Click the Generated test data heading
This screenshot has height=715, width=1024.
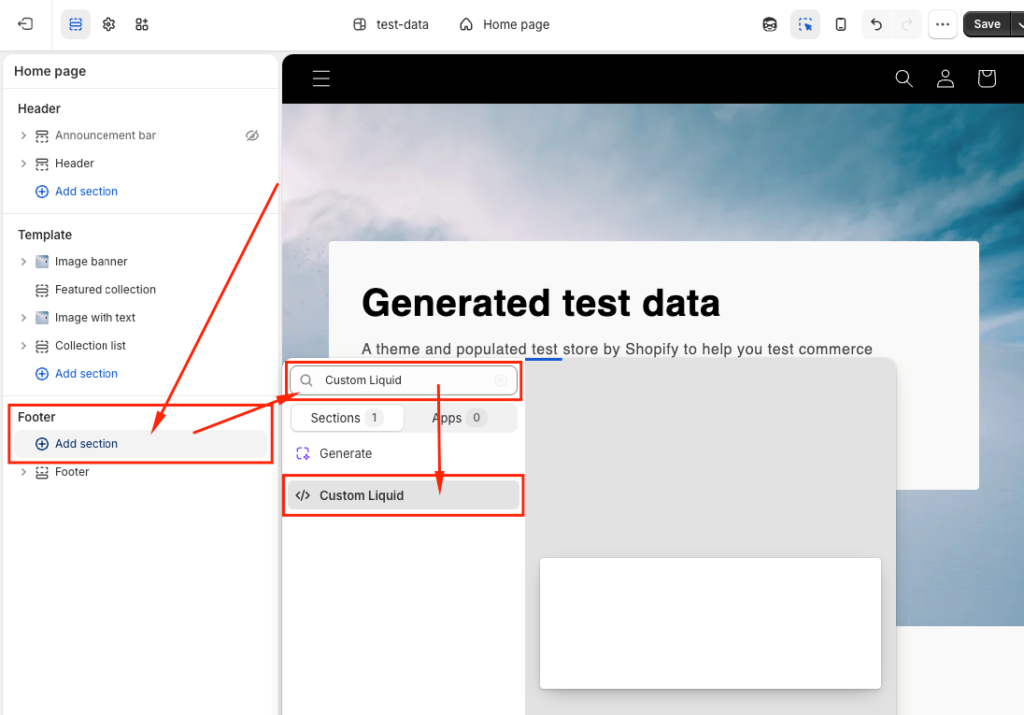click(541, 304)
